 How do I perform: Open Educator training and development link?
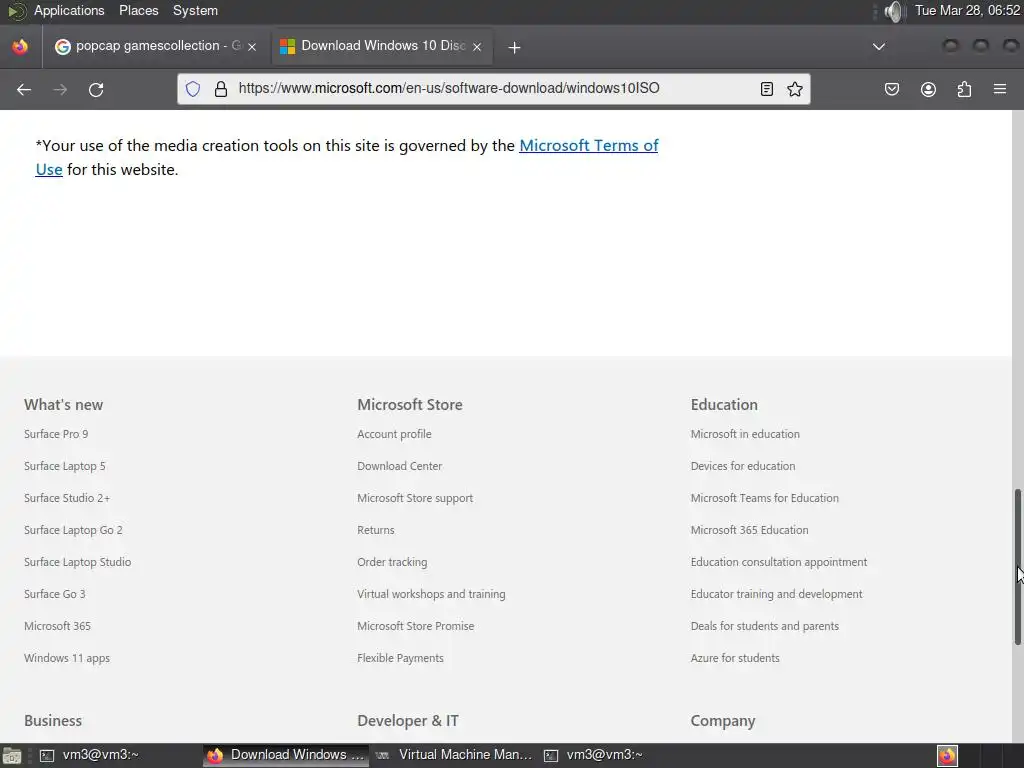776,594
